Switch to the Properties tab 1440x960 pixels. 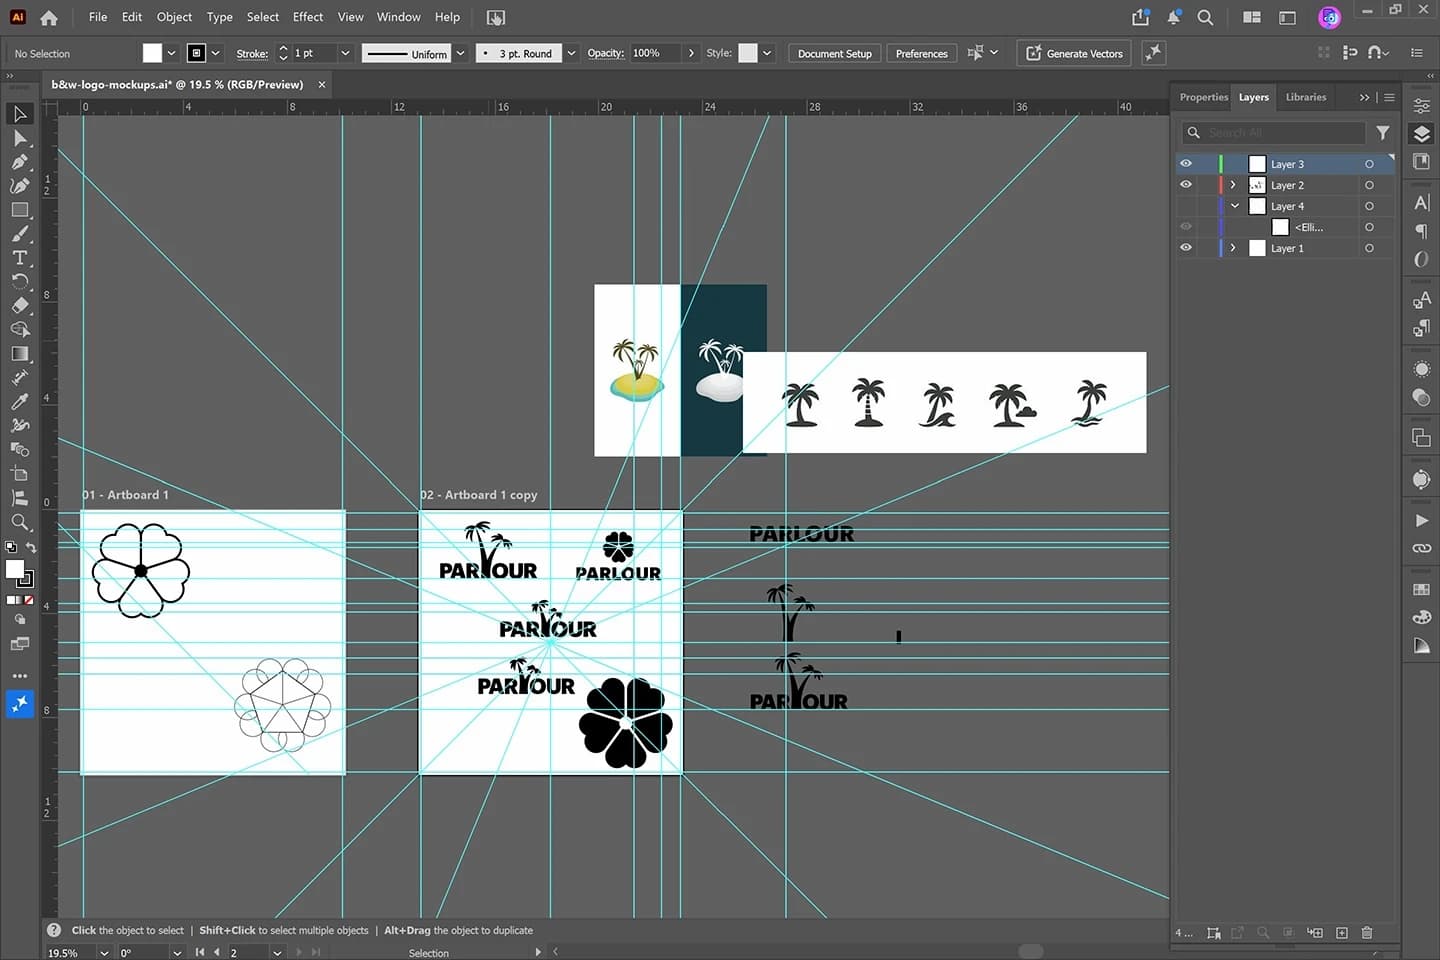click(1203, 97)
